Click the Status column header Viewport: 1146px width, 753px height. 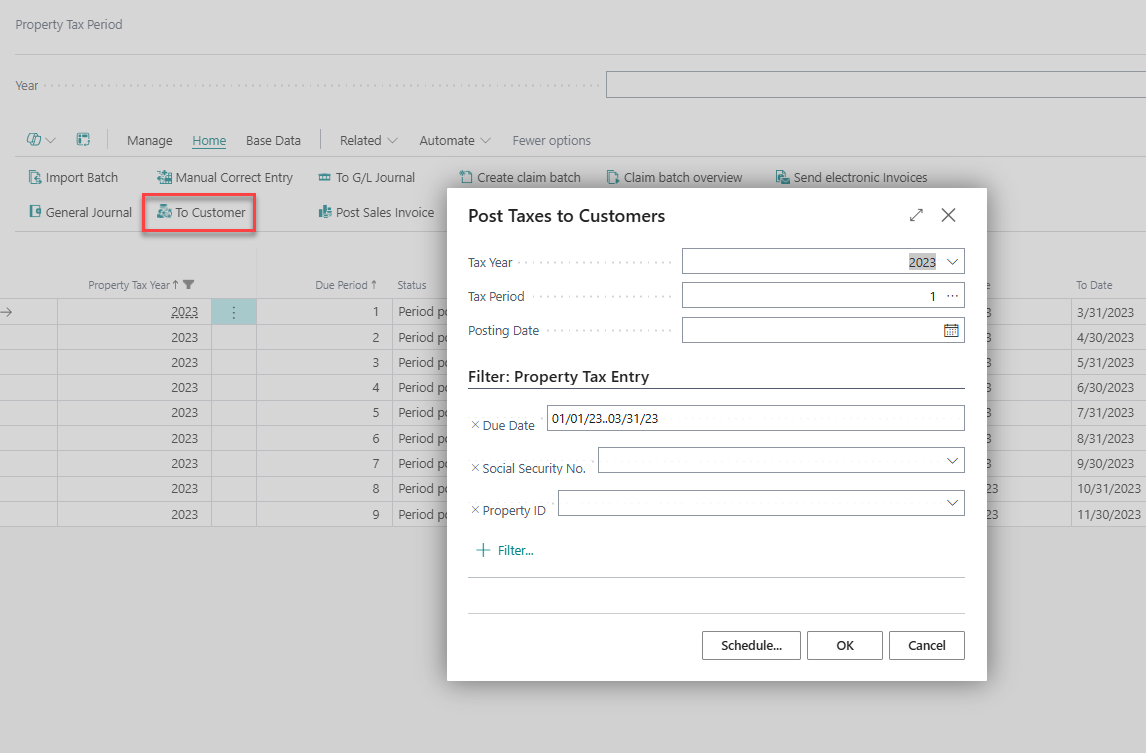[411, 285]
